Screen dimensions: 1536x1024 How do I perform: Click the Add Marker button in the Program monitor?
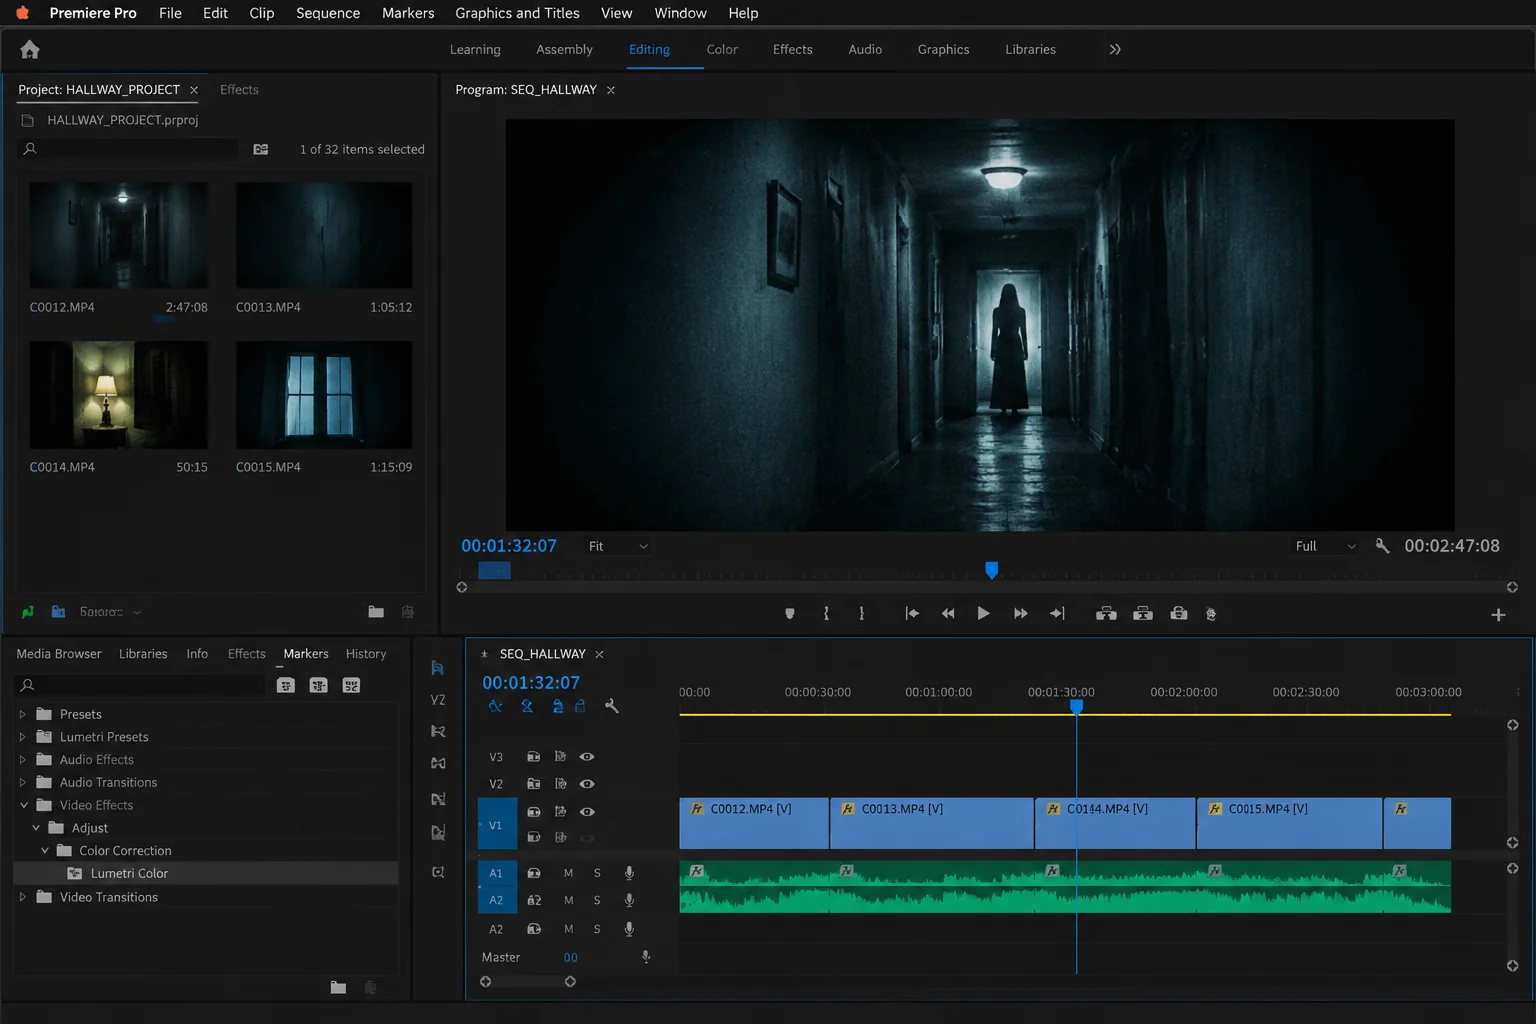tap(790, 613)
